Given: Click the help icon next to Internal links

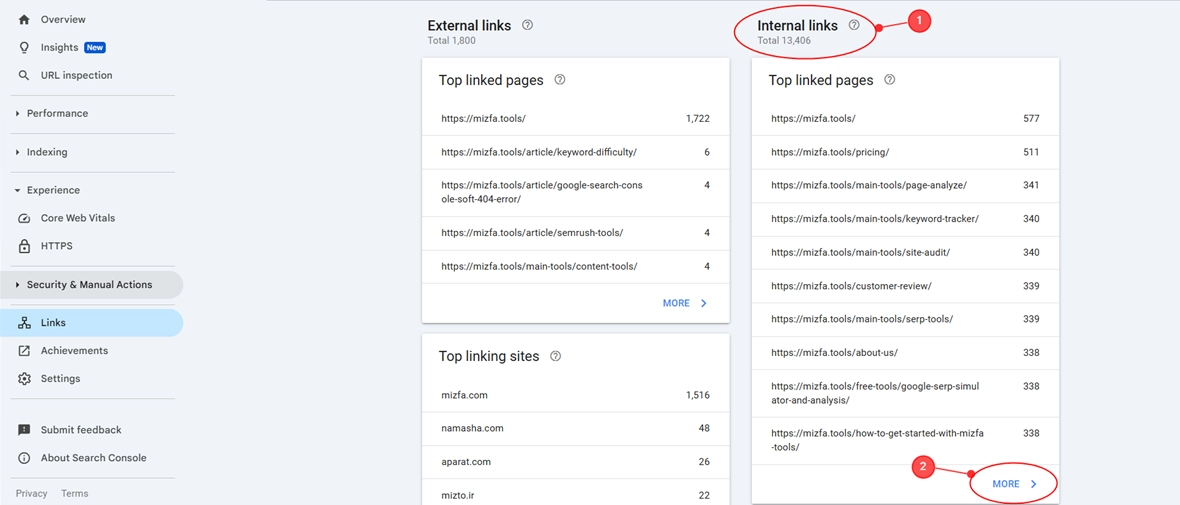Looking at the screenshot, I should pos(854,25).
